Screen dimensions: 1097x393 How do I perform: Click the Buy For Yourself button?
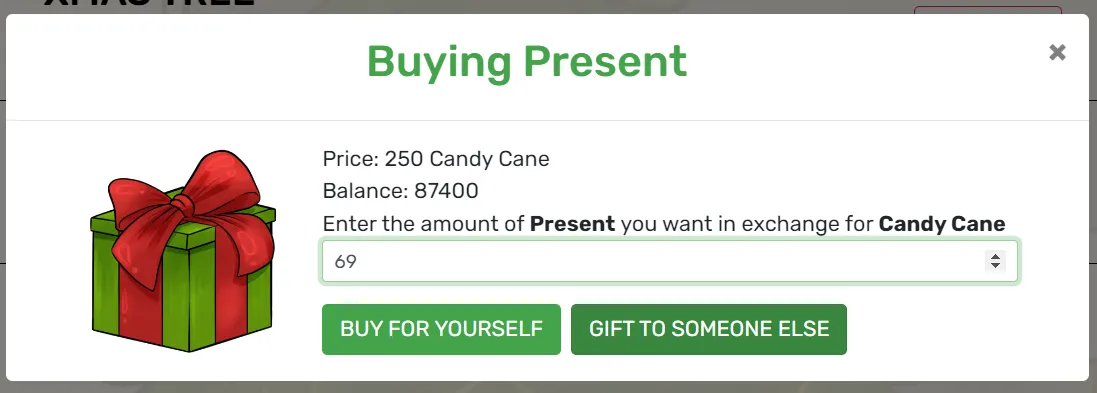441,329
